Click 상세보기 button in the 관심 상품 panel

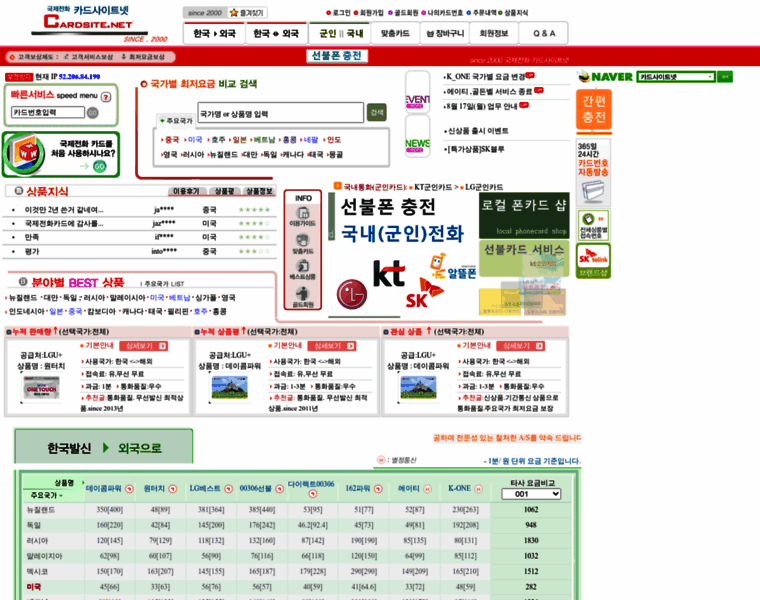click(521, 346)
